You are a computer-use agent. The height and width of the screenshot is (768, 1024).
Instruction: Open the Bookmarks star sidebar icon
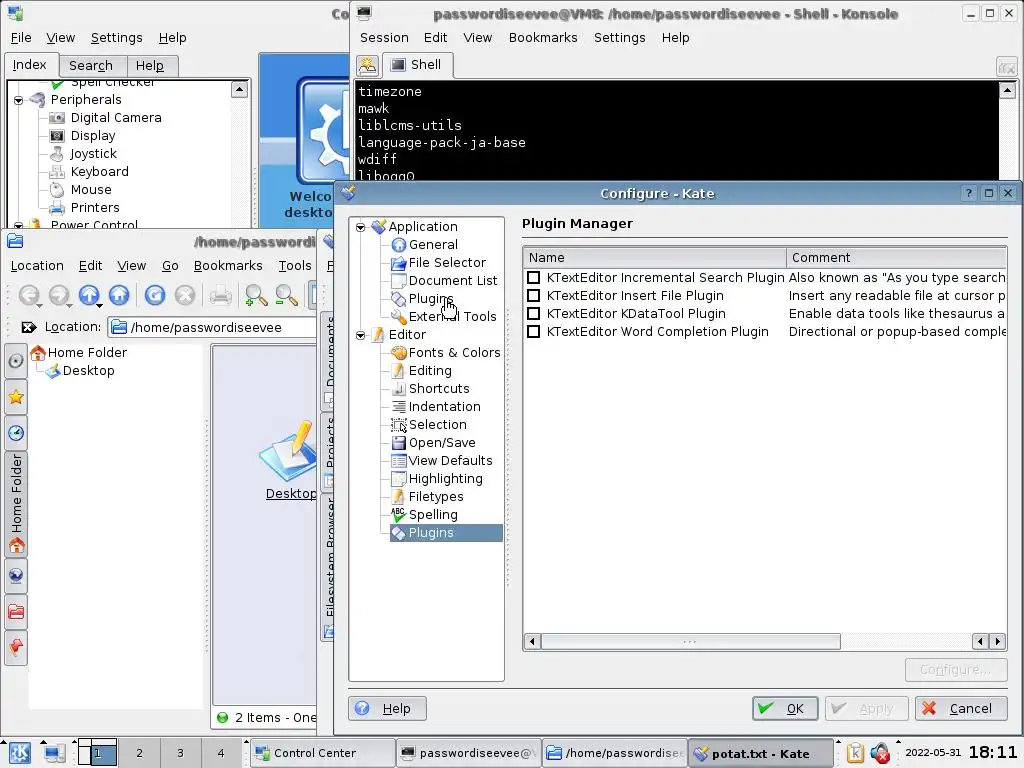point(16,396)
